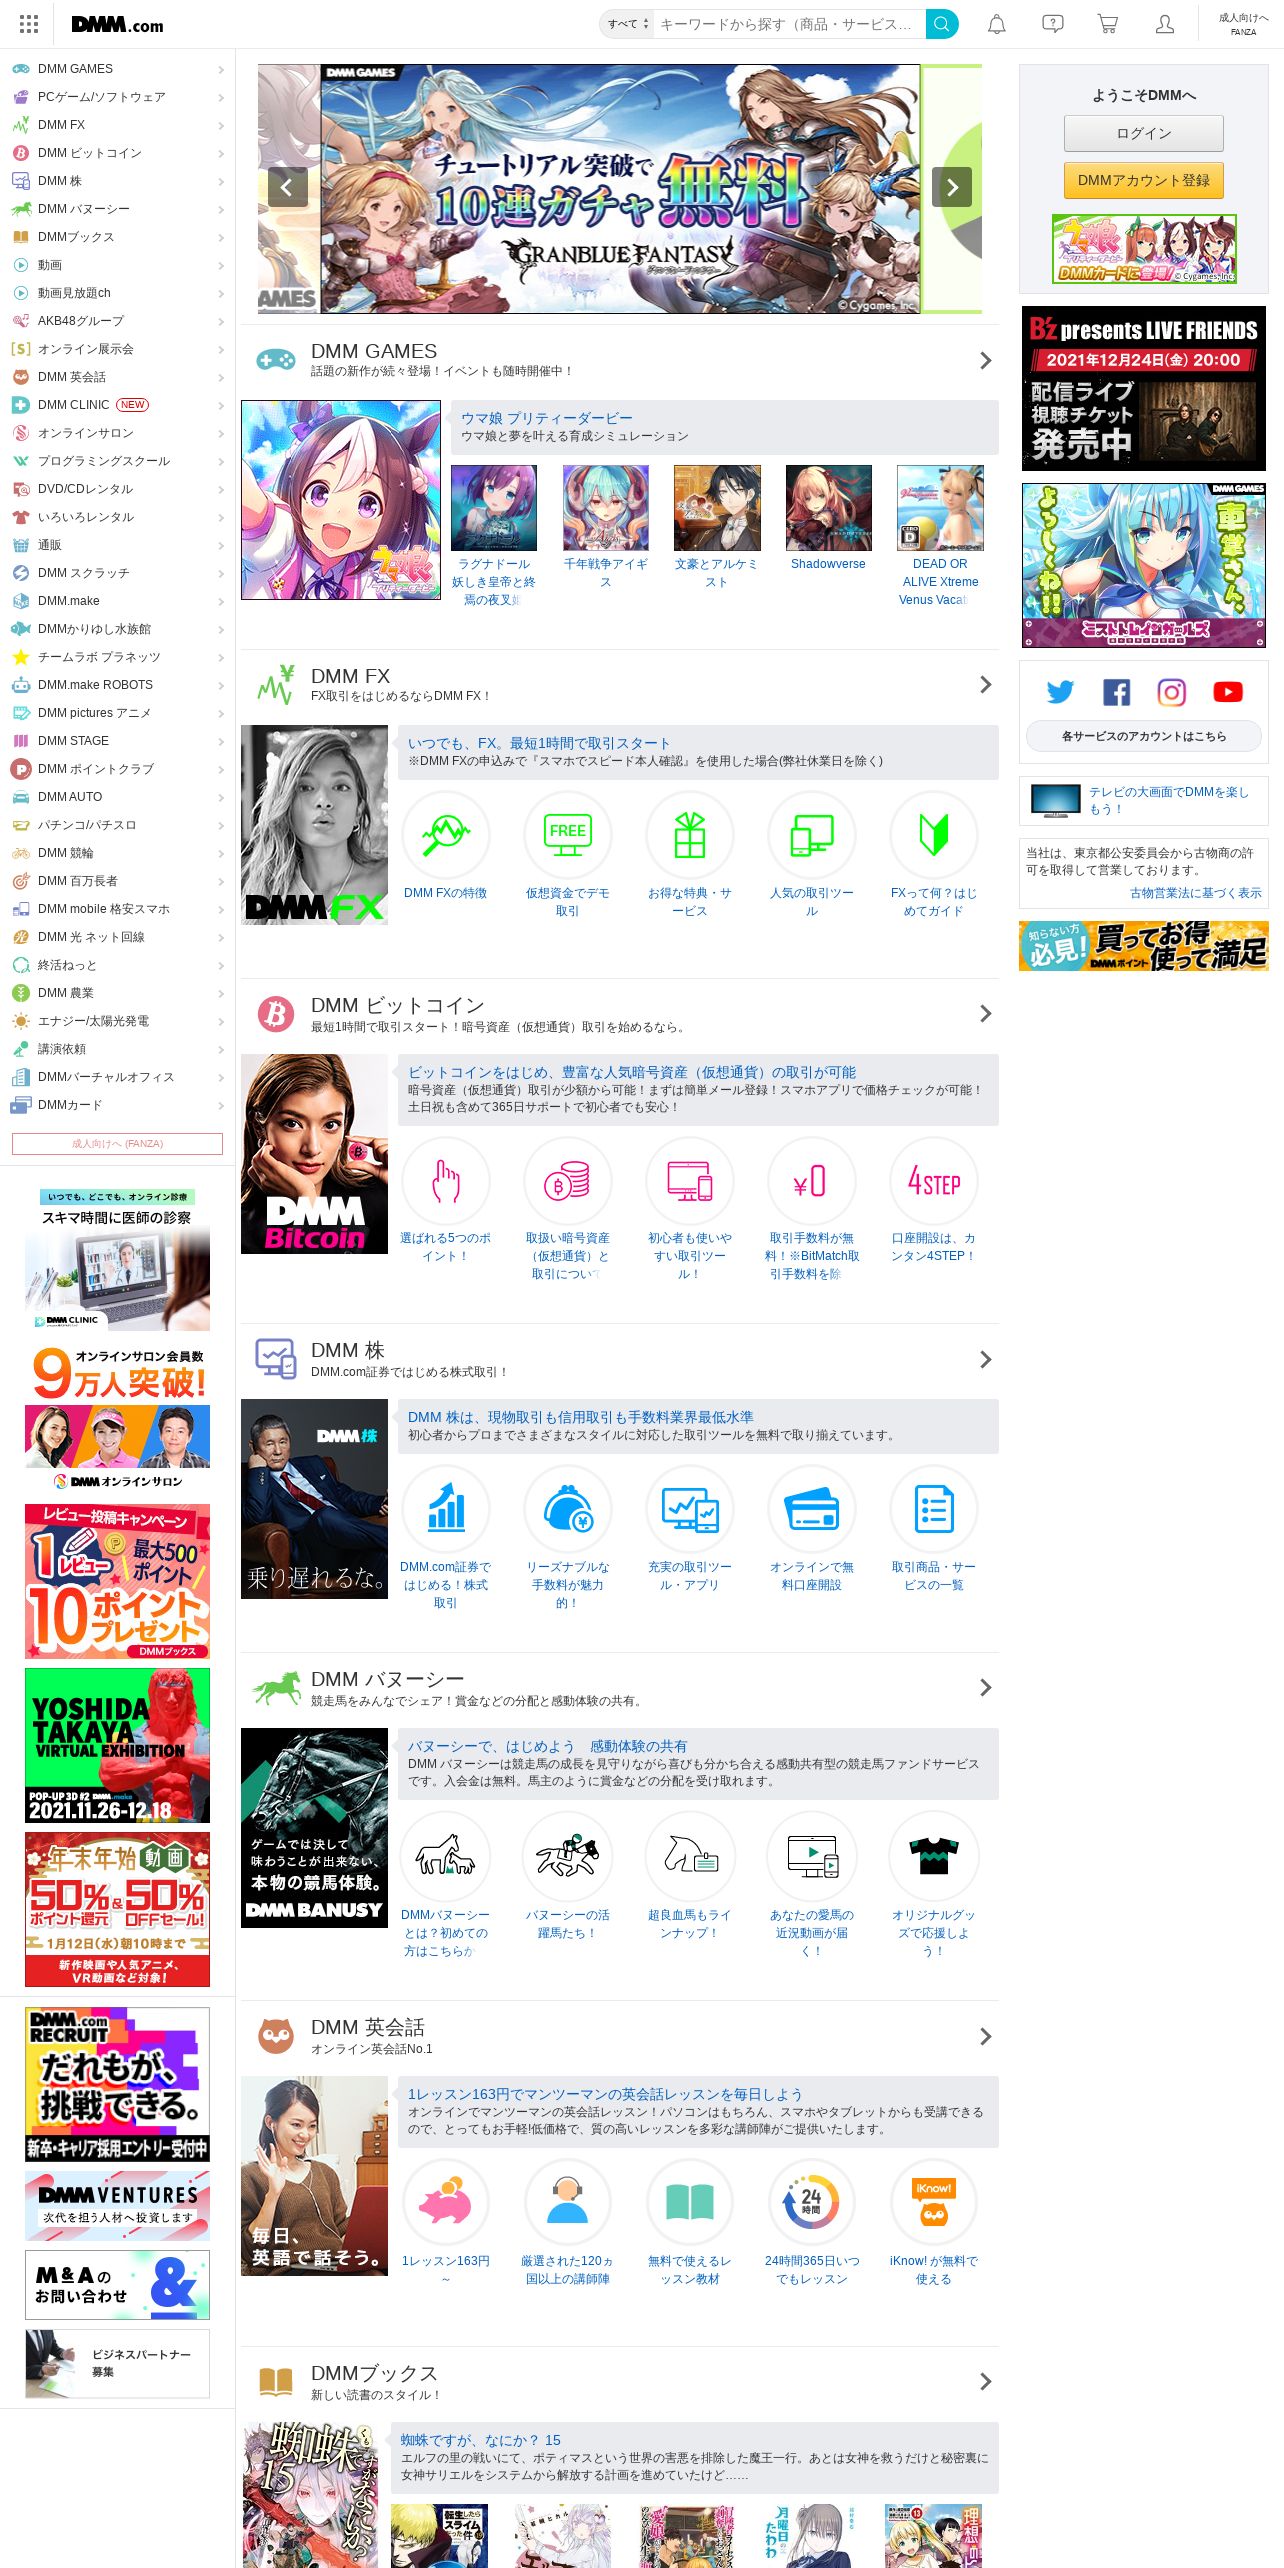The width and height of the screenshot is (1284, 2568).
Task: Click the coin purse リーズナブル icon
Action: click(568, 1509)
